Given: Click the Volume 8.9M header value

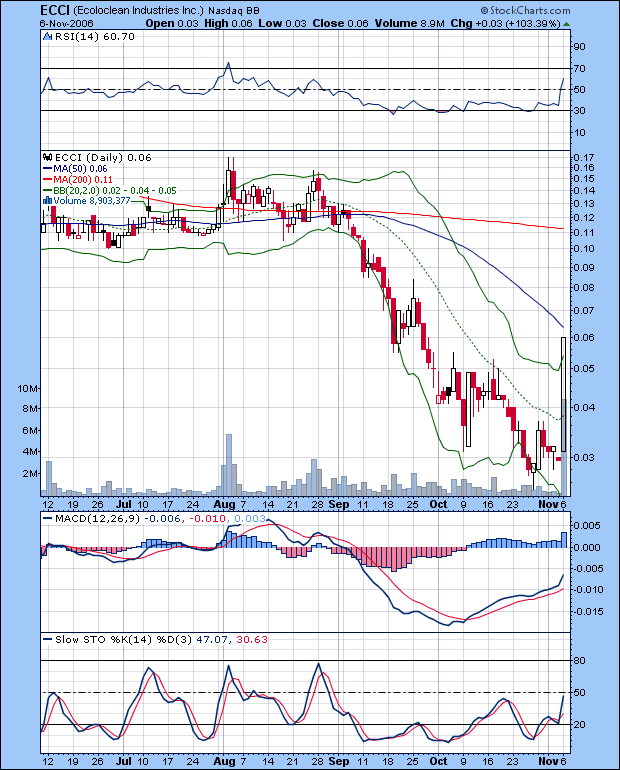Looking at the screenshot, I should tap(410, 24).
